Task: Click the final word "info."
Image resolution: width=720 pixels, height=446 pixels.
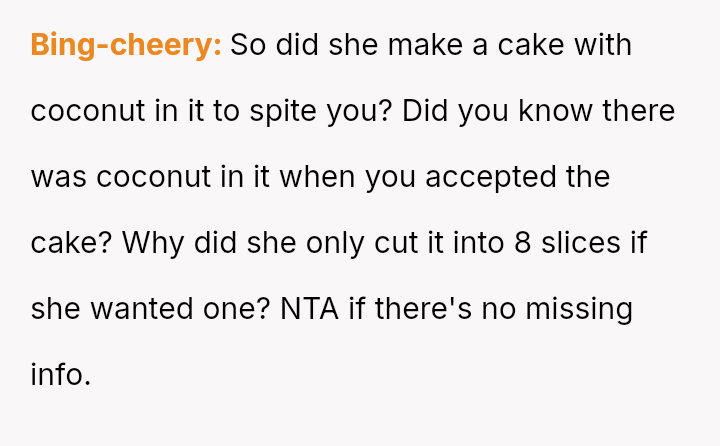Action: [61, 375]
